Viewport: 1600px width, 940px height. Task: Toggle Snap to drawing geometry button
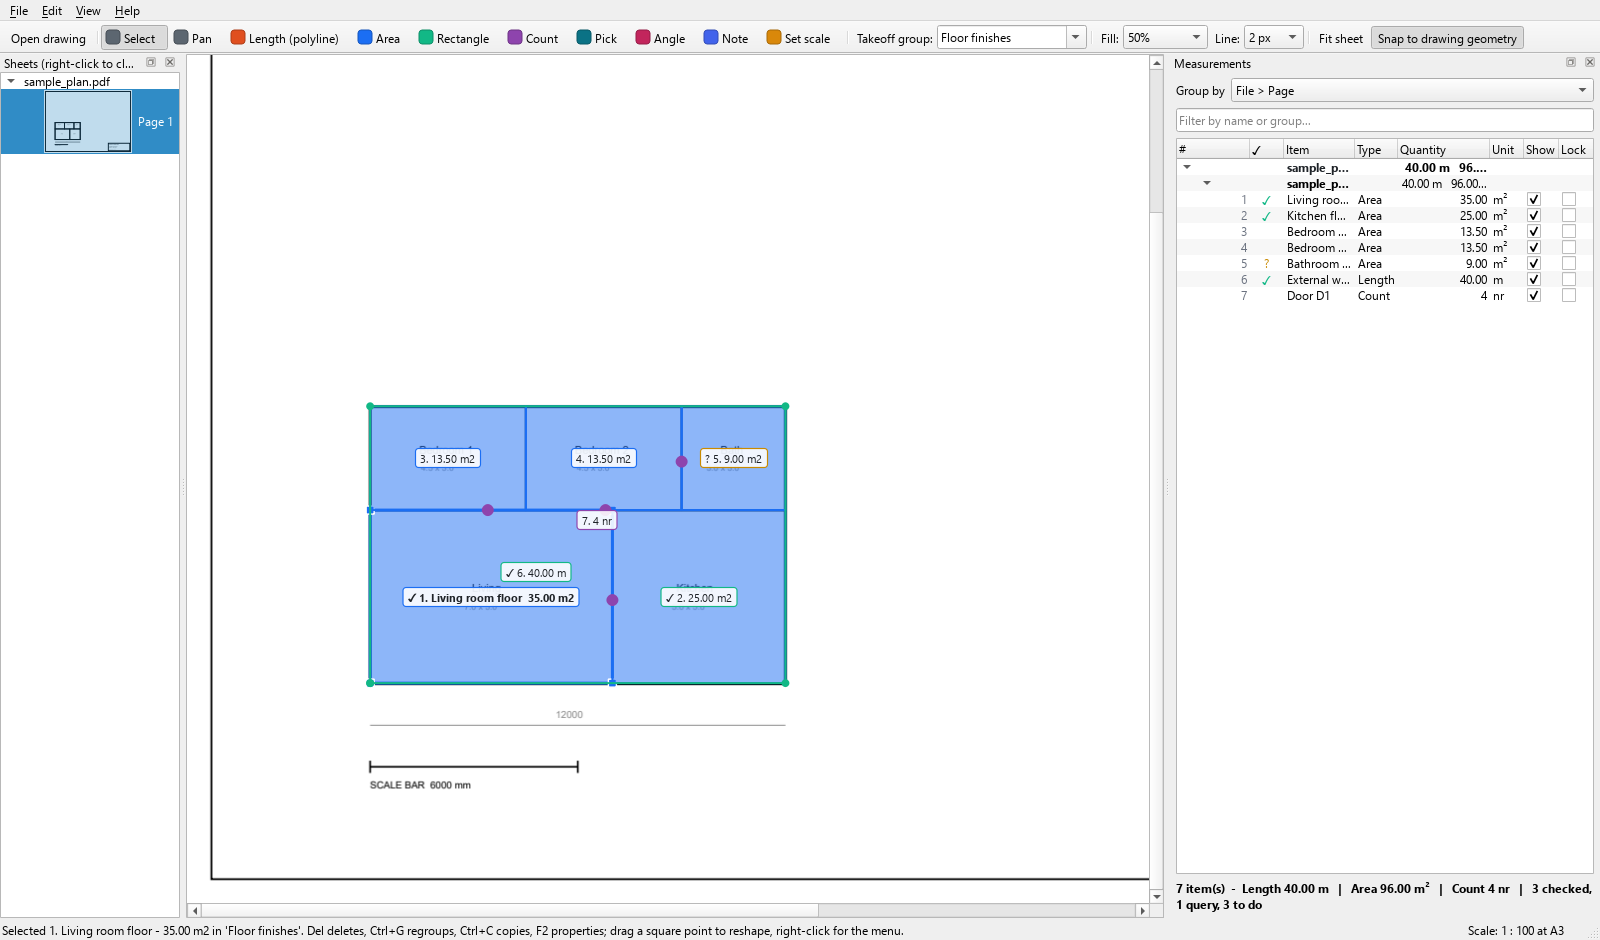(1447, 38)
